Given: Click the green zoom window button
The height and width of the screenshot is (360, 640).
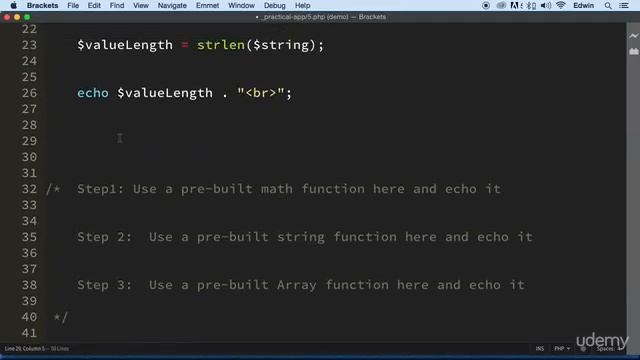Looking at the screenshot, I should tap(27, 17).
